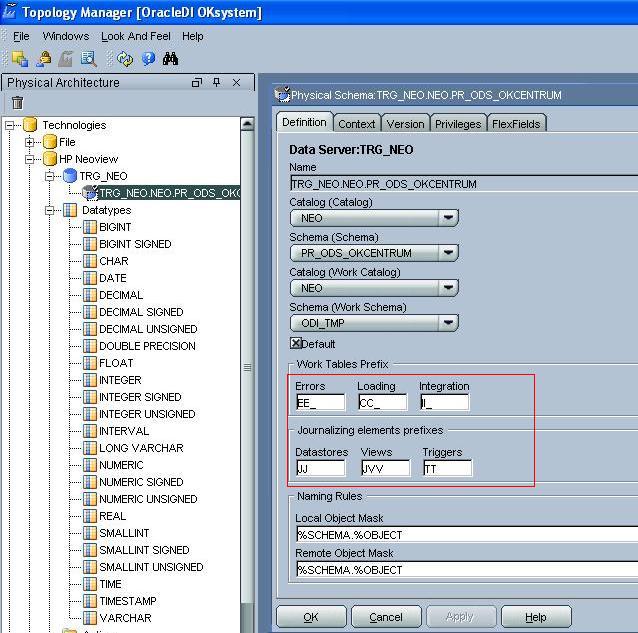Image resolution: width=638 pixels, height=633 pixels.
Task: Open the File menu
Action: pyautogui.click(x=21, y=36)
